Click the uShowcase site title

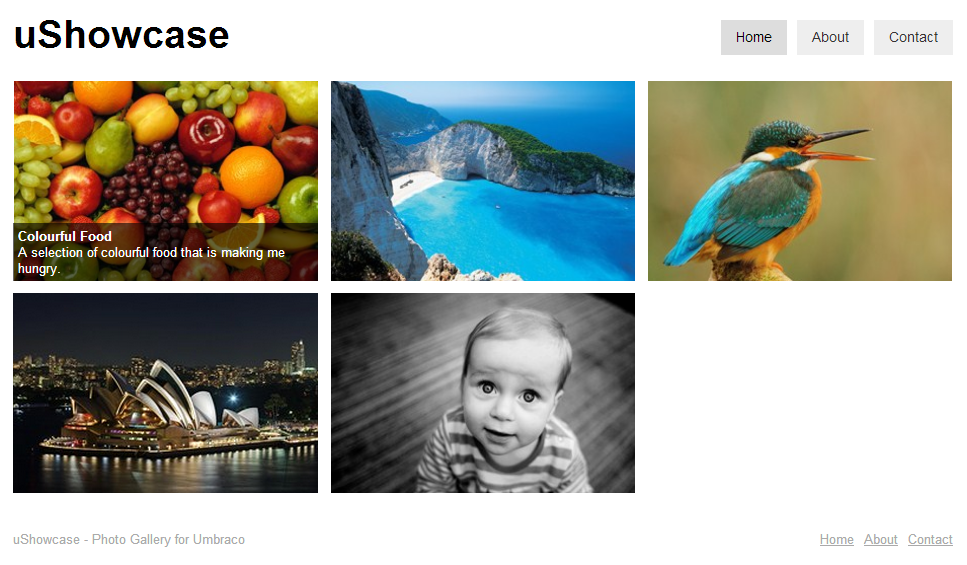point(121,35)
